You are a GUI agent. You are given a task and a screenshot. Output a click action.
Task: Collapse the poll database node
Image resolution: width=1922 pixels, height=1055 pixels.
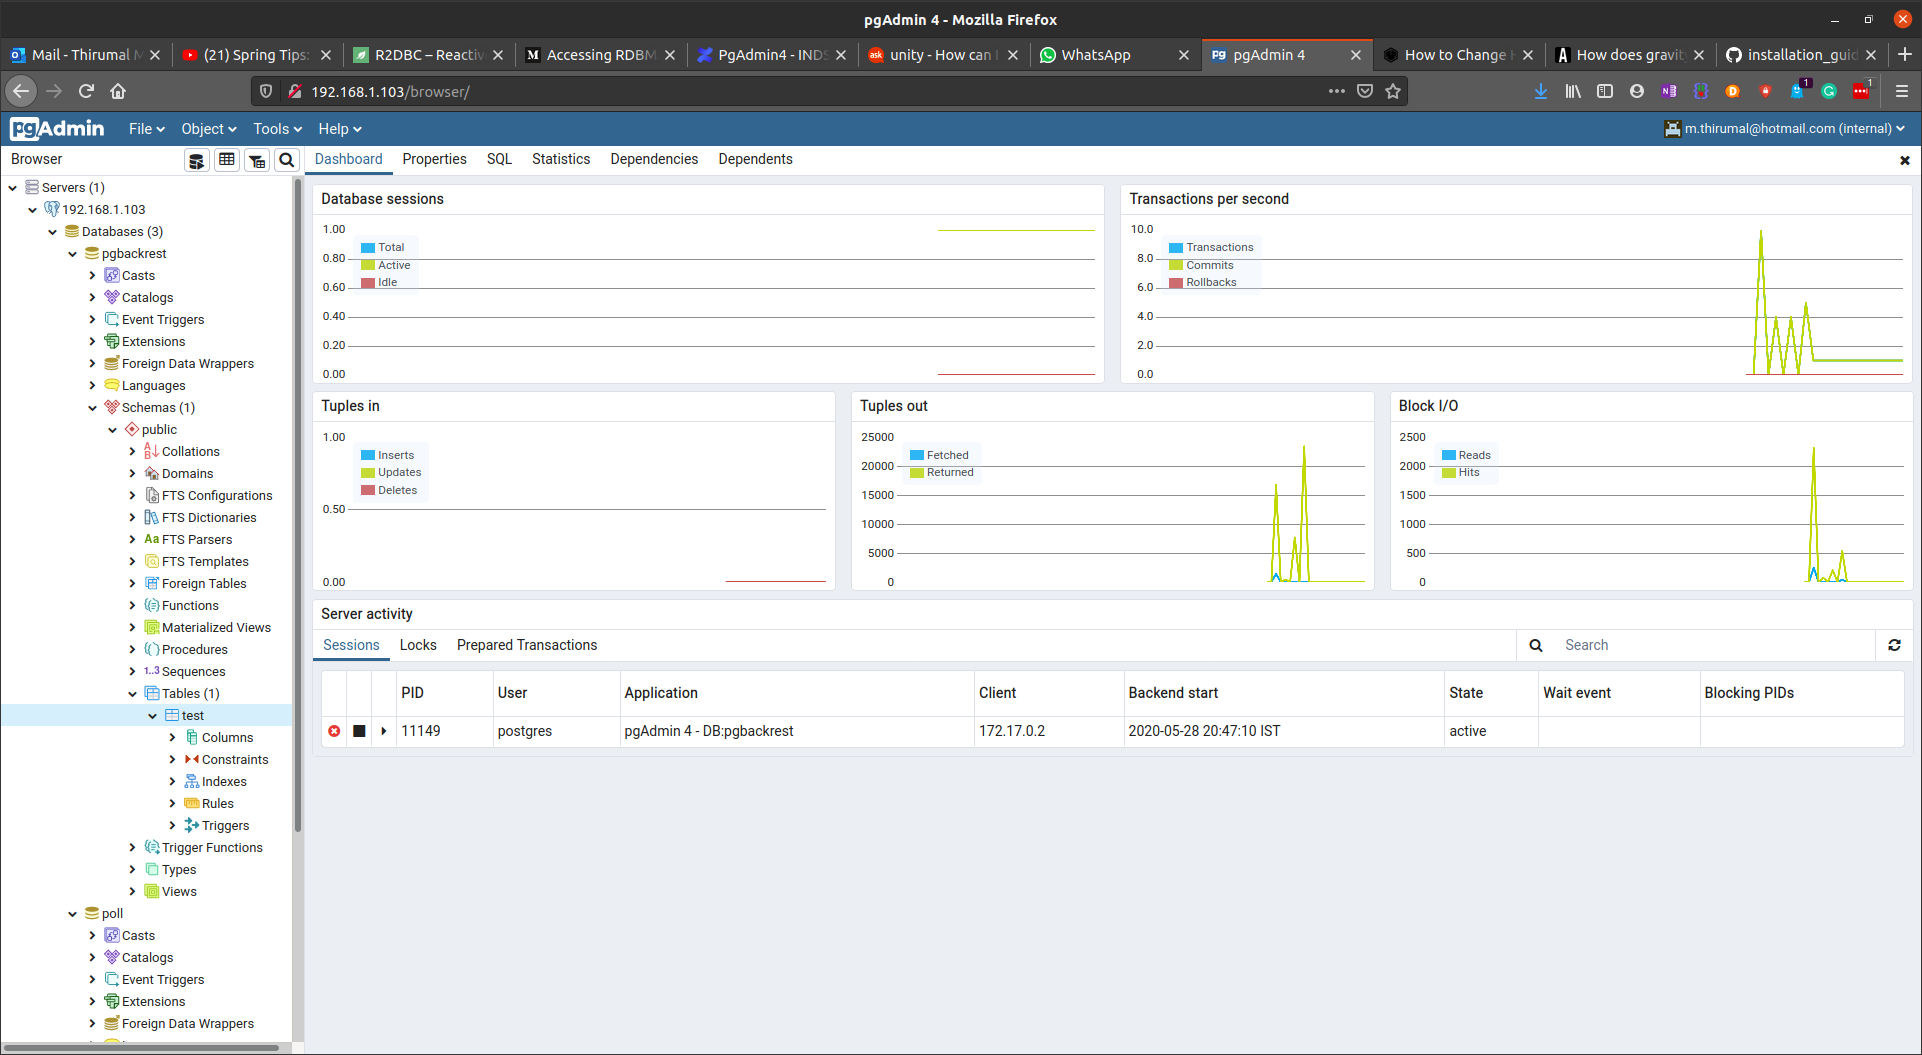pos(73,913)
